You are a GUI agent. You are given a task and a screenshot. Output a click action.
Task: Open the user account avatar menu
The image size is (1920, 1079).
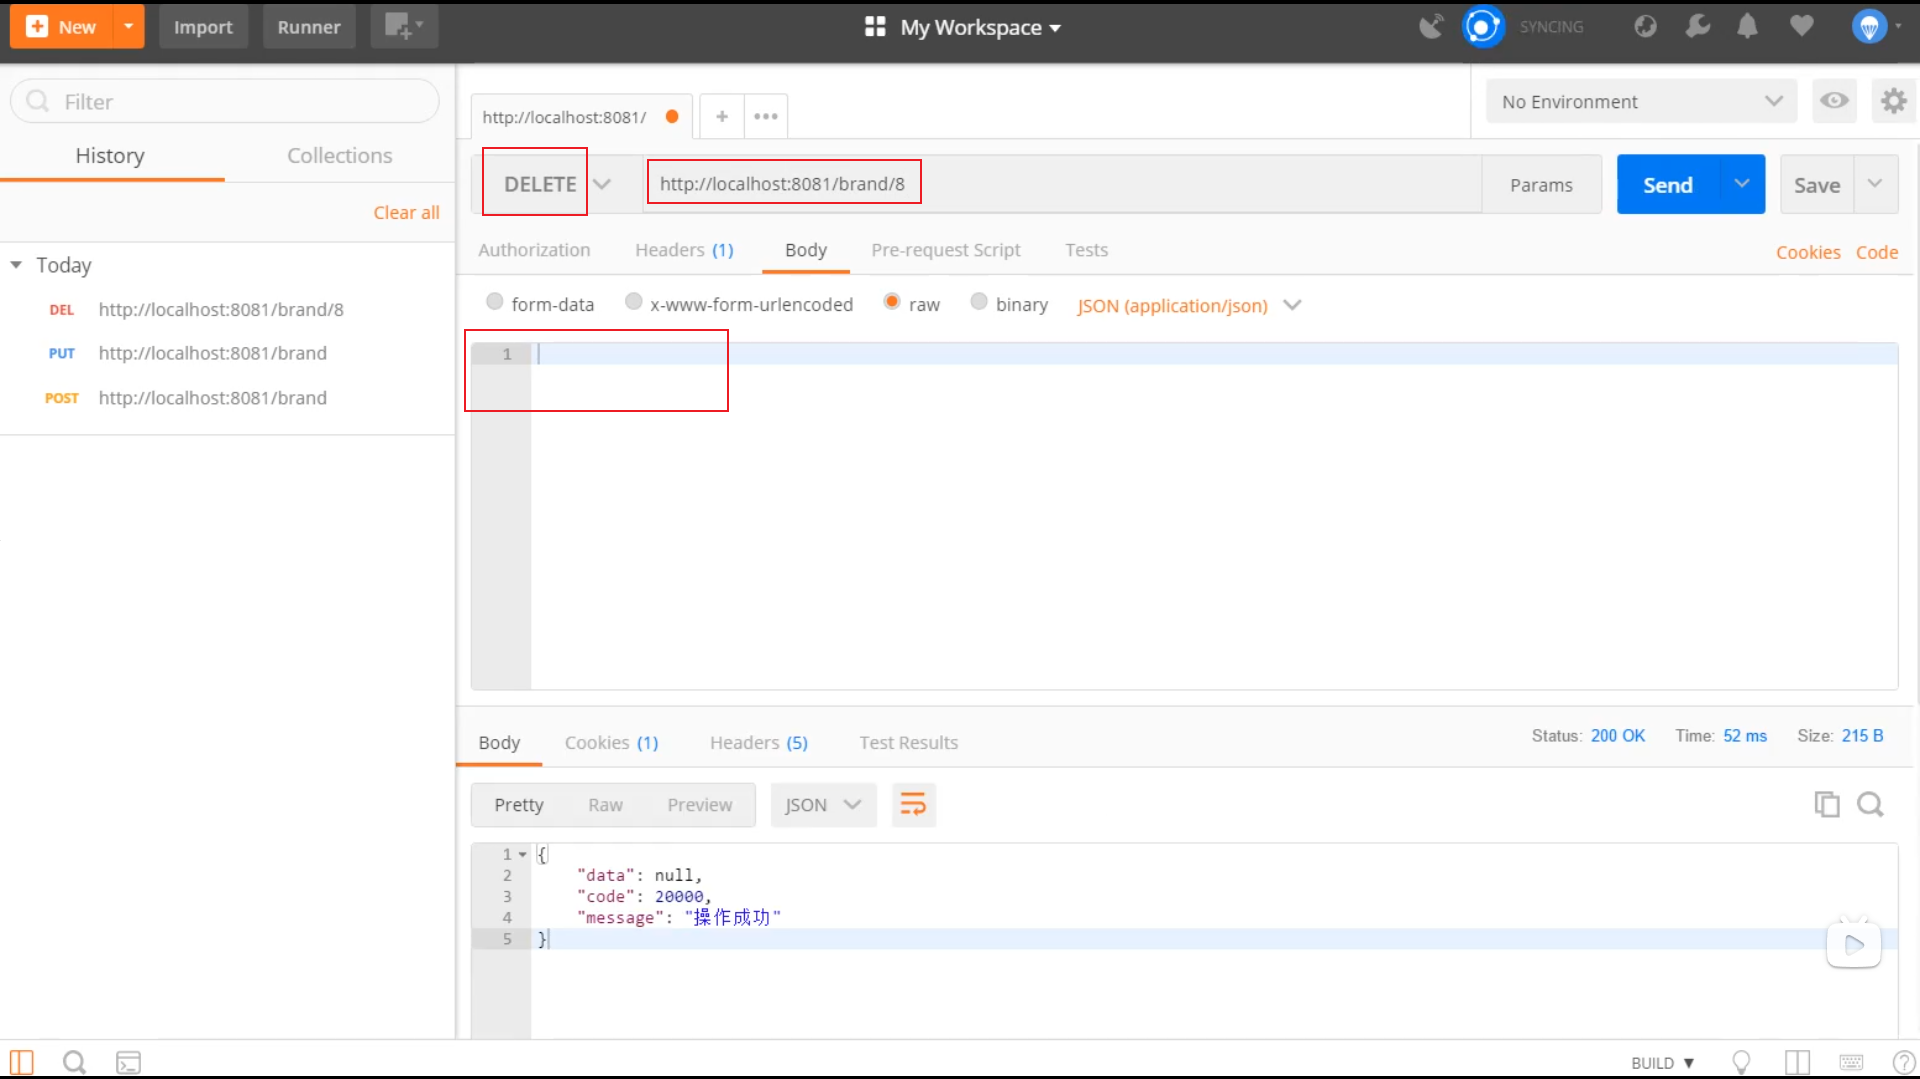[x=1869, y=27]
